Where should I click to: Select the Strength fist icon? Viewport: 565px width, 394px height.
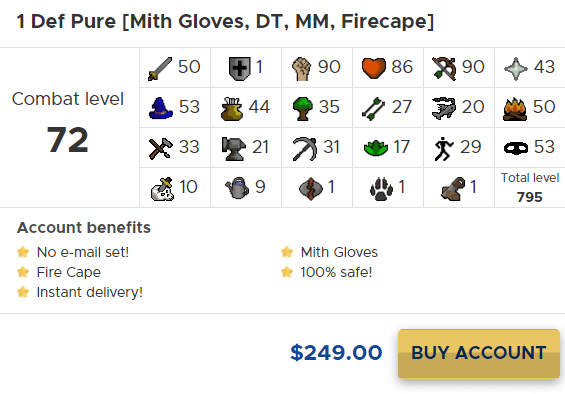302,68
